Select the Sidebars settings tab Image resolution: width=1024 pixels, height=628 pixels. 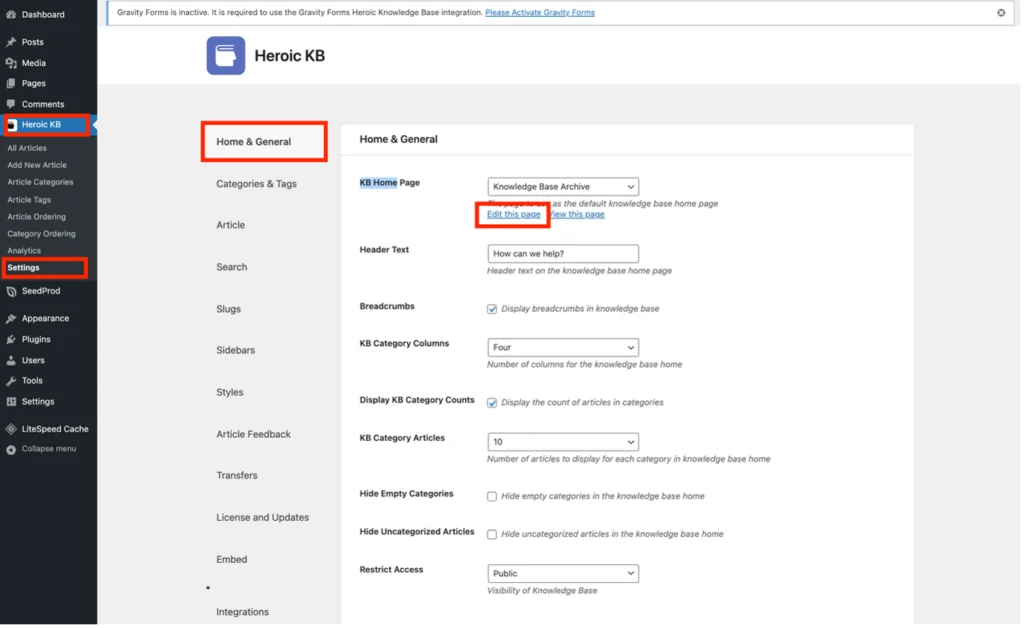pos(236,351)
